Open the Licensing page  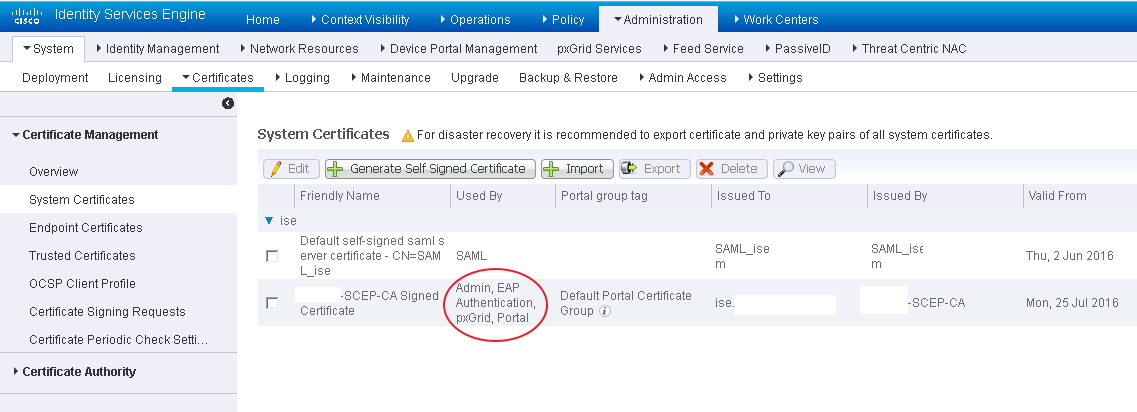[135, 78]
